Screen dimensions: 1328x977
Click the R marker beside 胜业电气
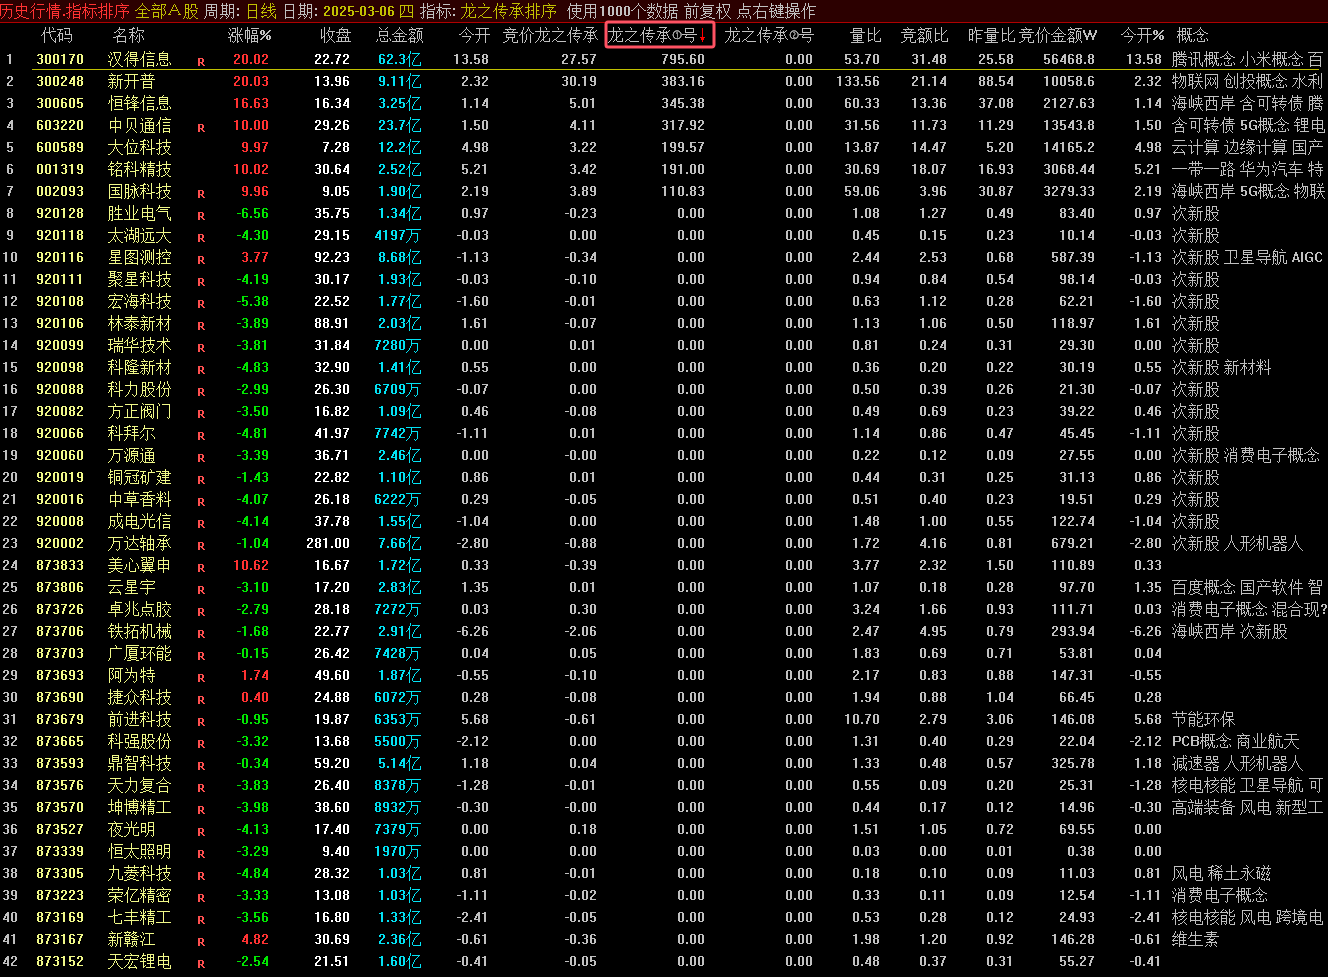click(201, 216)
